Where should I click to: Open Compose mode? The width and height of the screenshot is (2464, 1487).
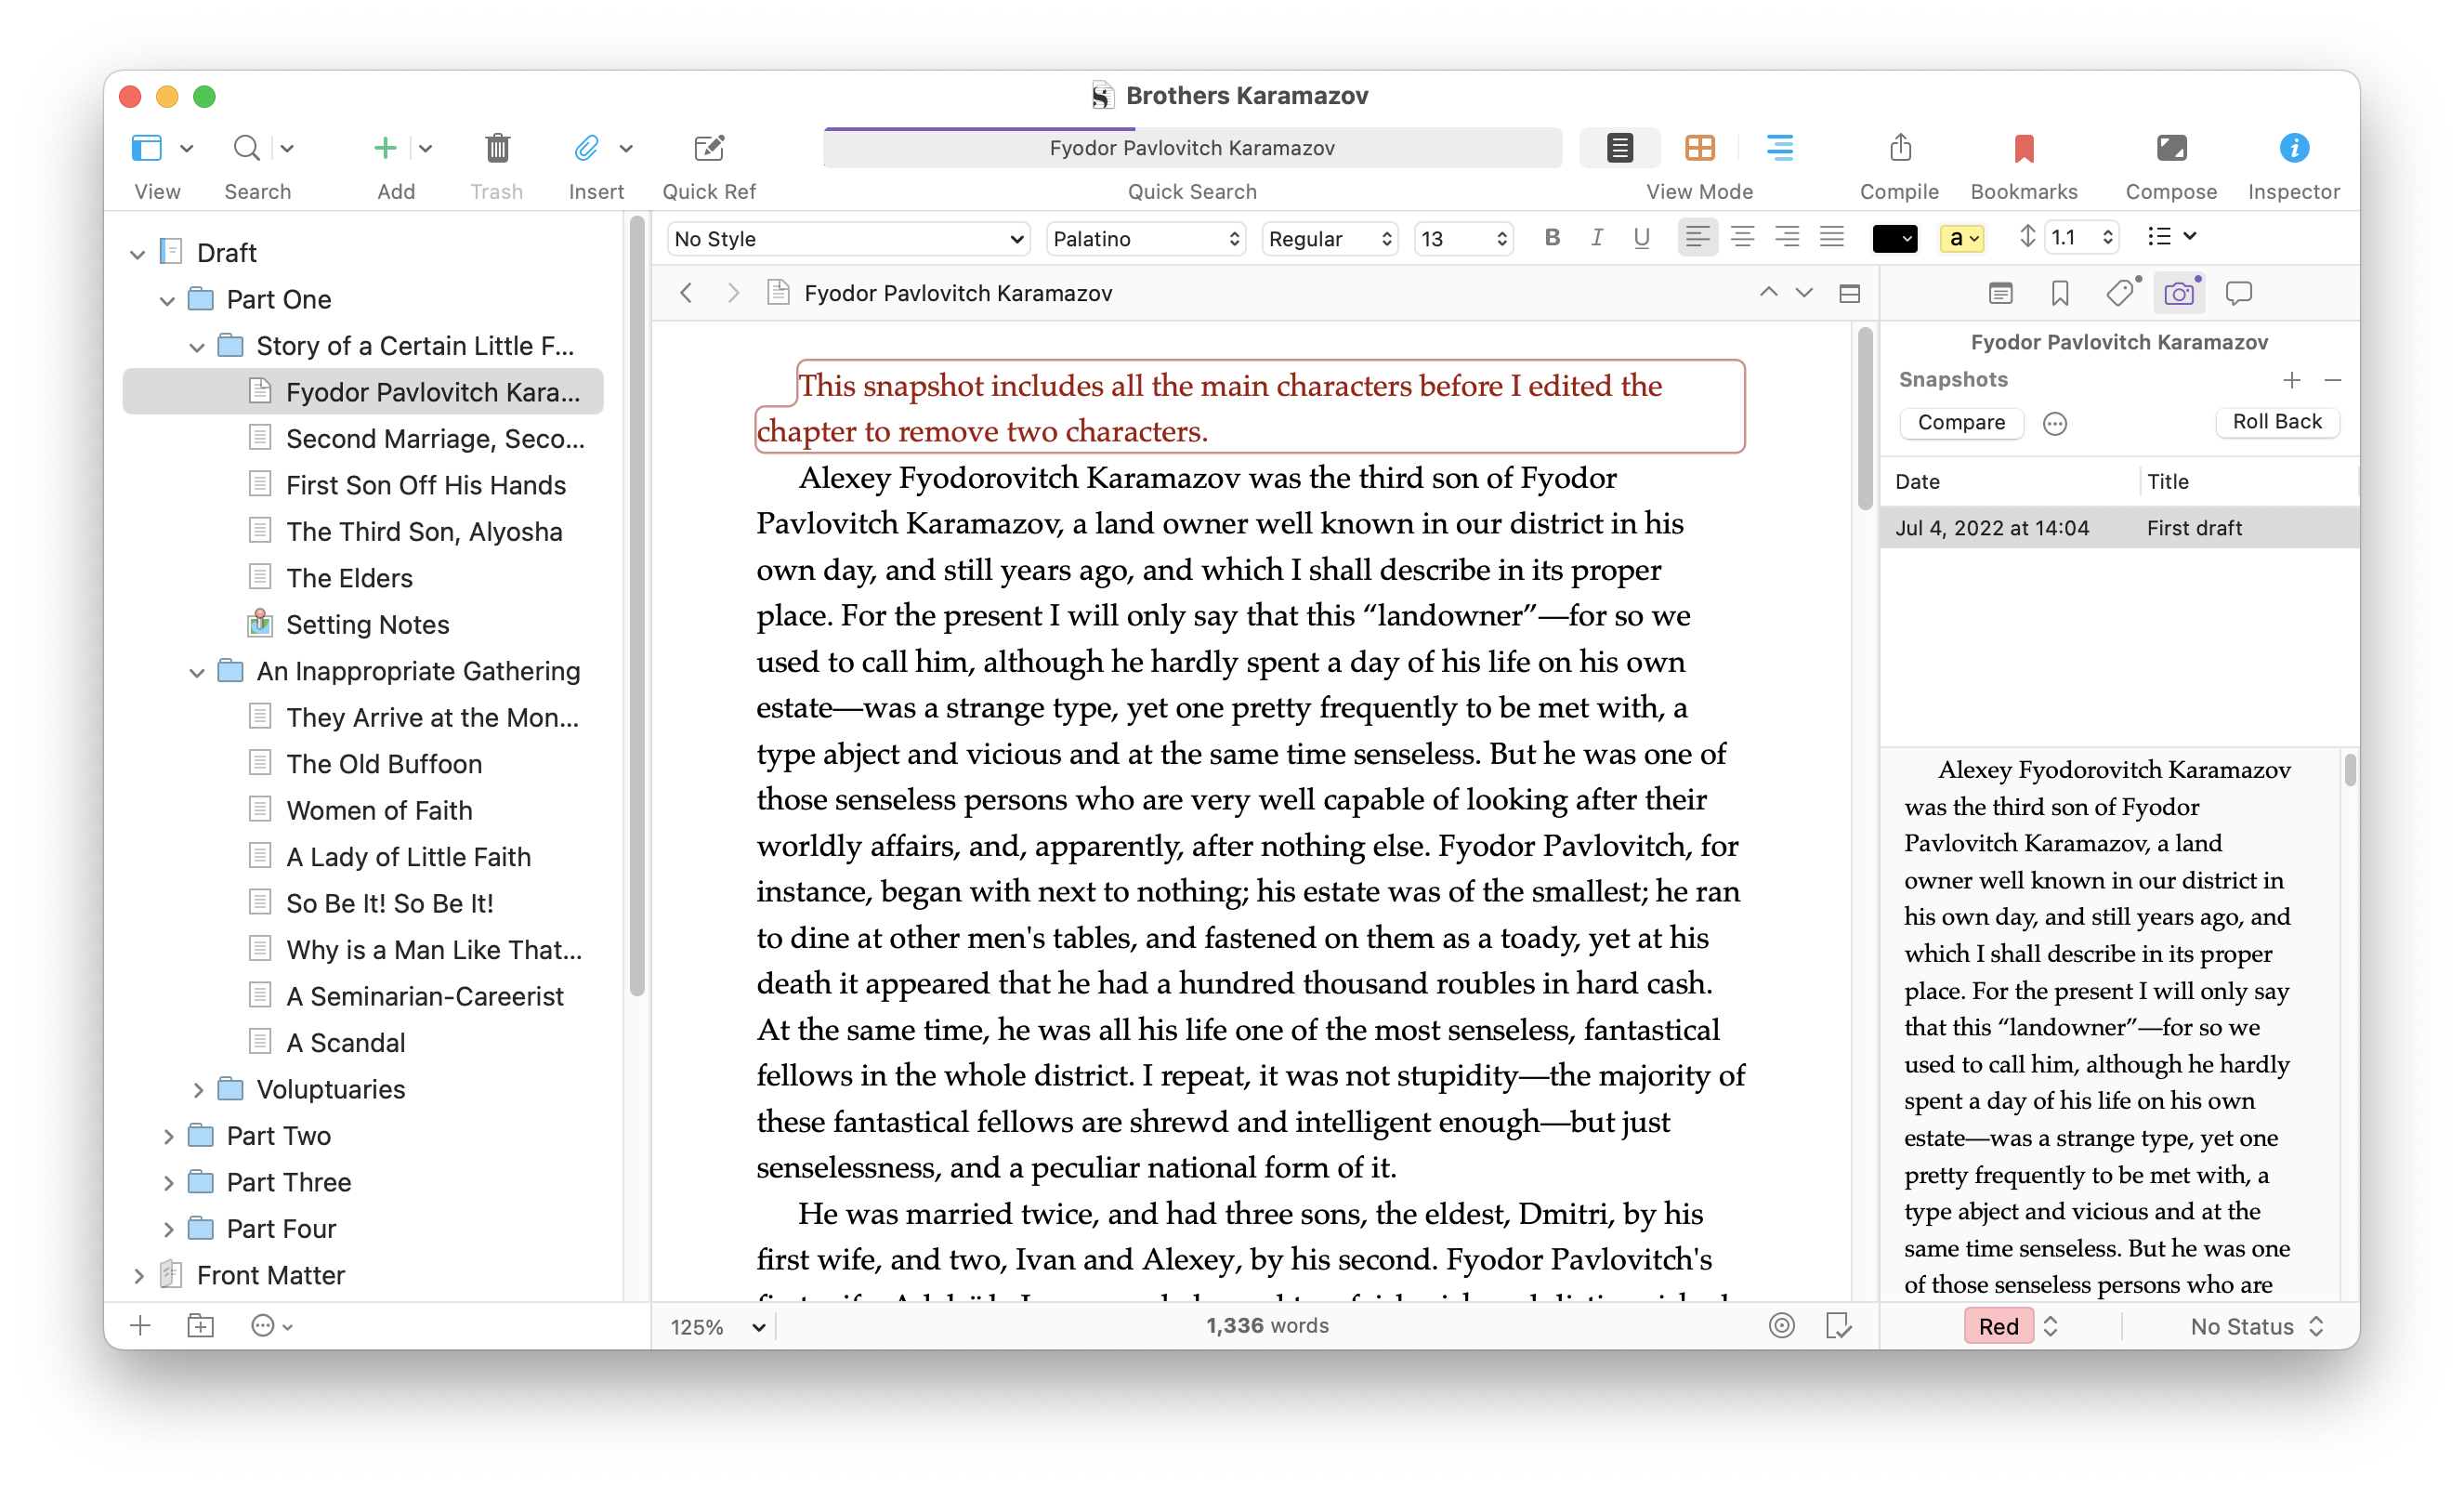point(2170,149)
